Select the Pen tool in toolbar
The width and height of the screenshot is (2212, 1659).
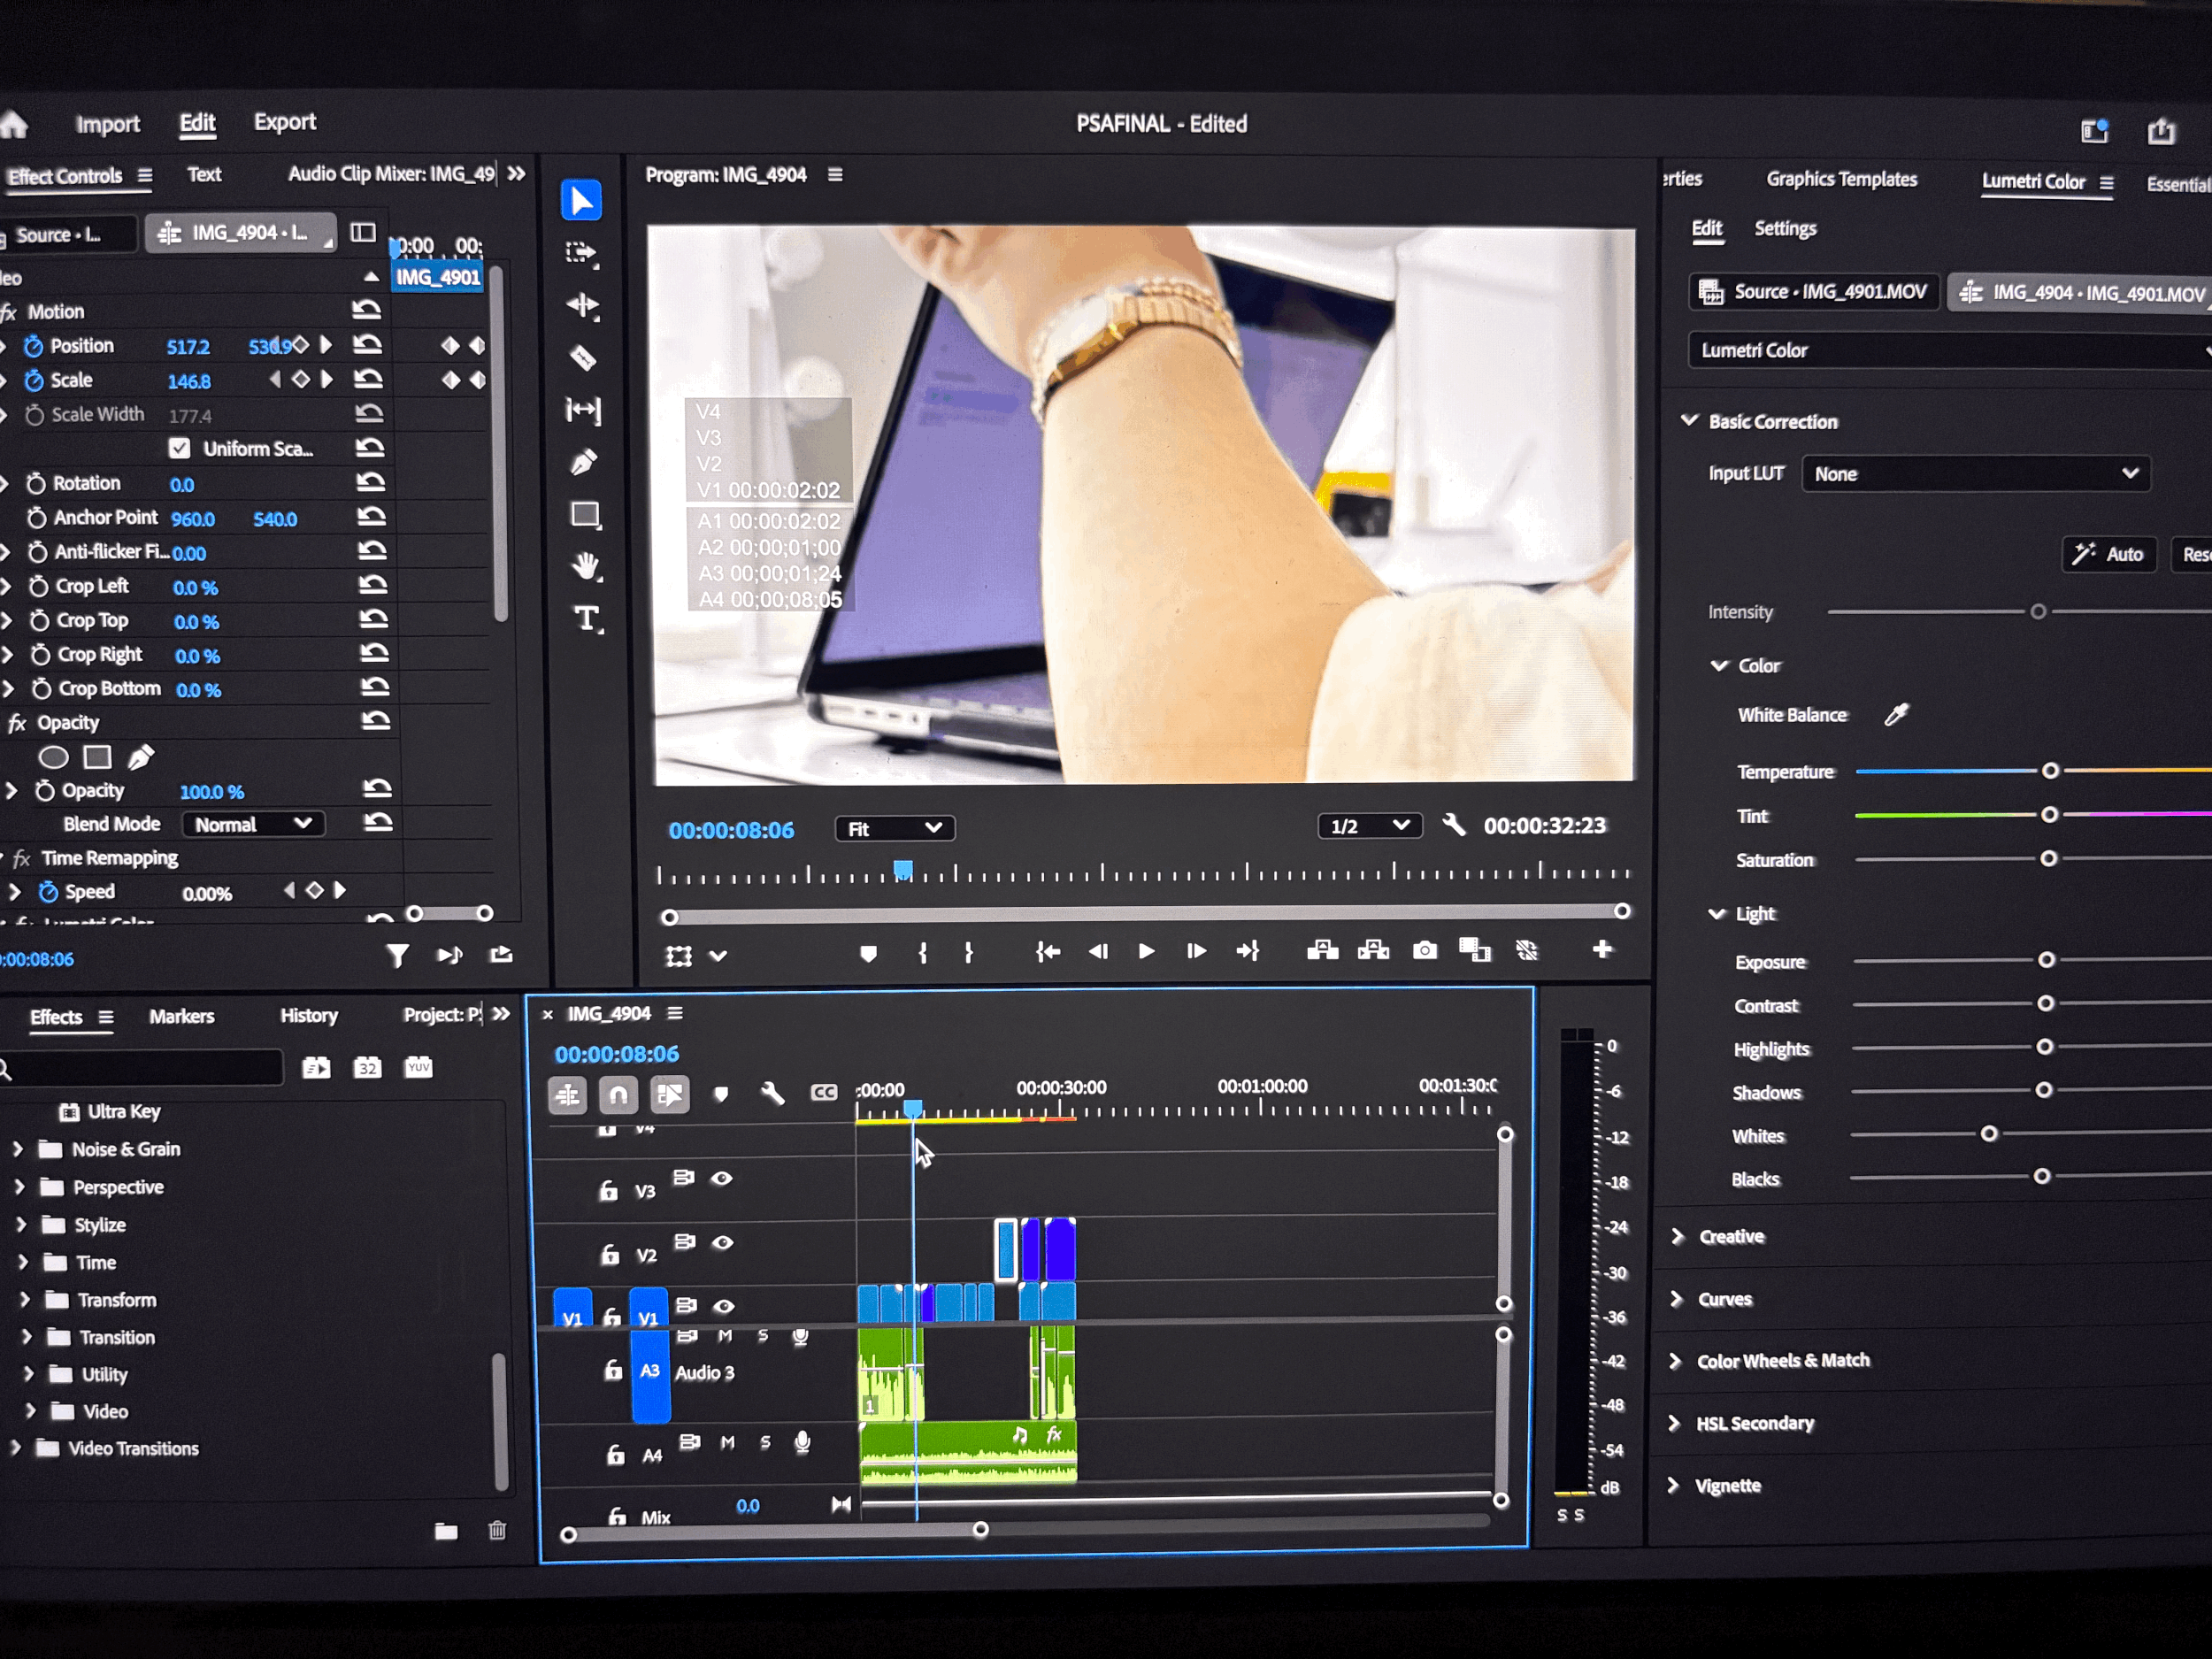pos(583,462)
